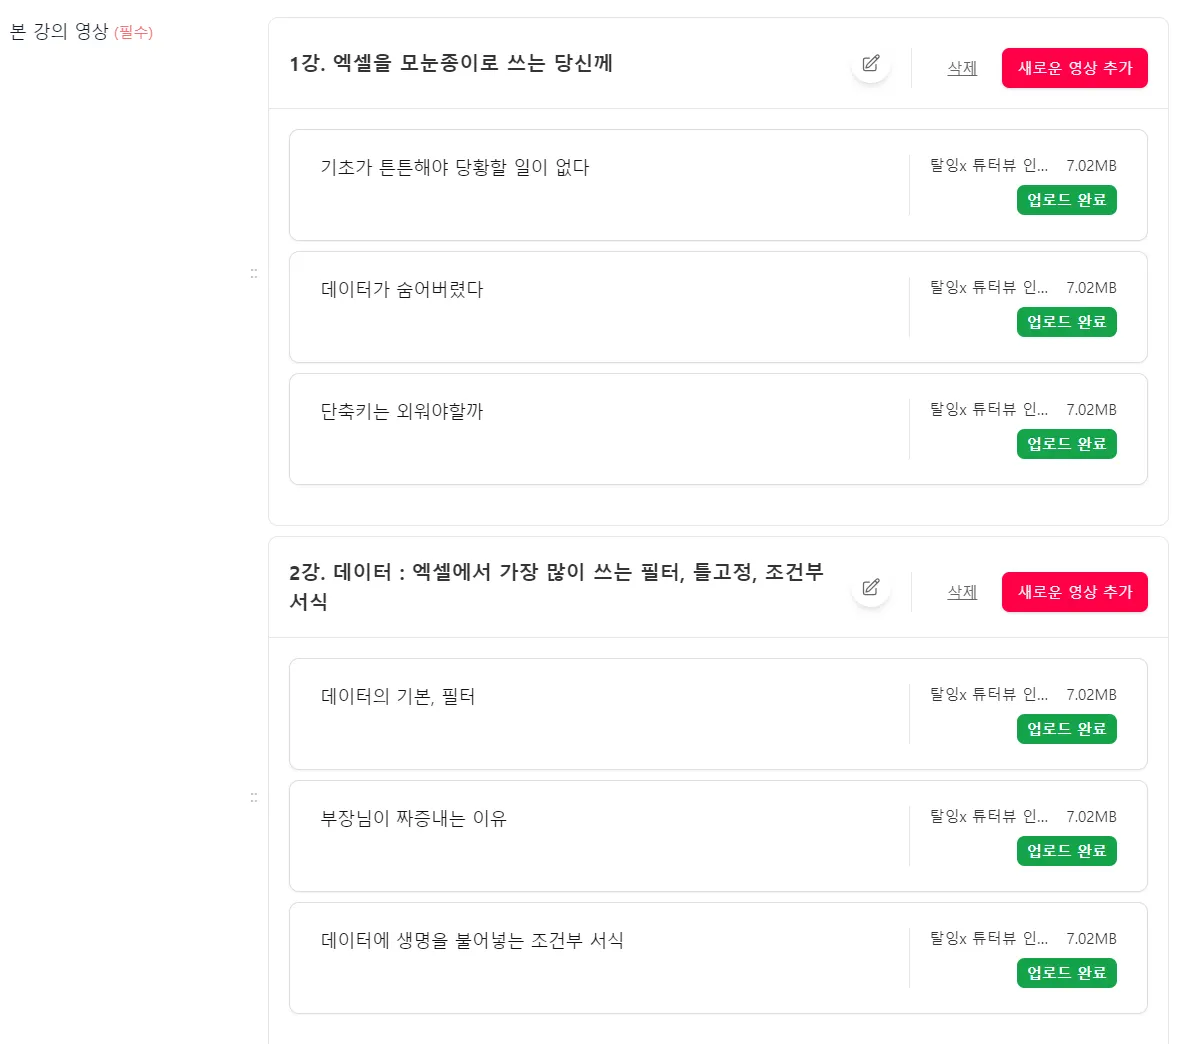This screenshot has width=1190, height=1044.
Task: Delete the 1강 lecture via 삭제 link
Action: [962, 68]
